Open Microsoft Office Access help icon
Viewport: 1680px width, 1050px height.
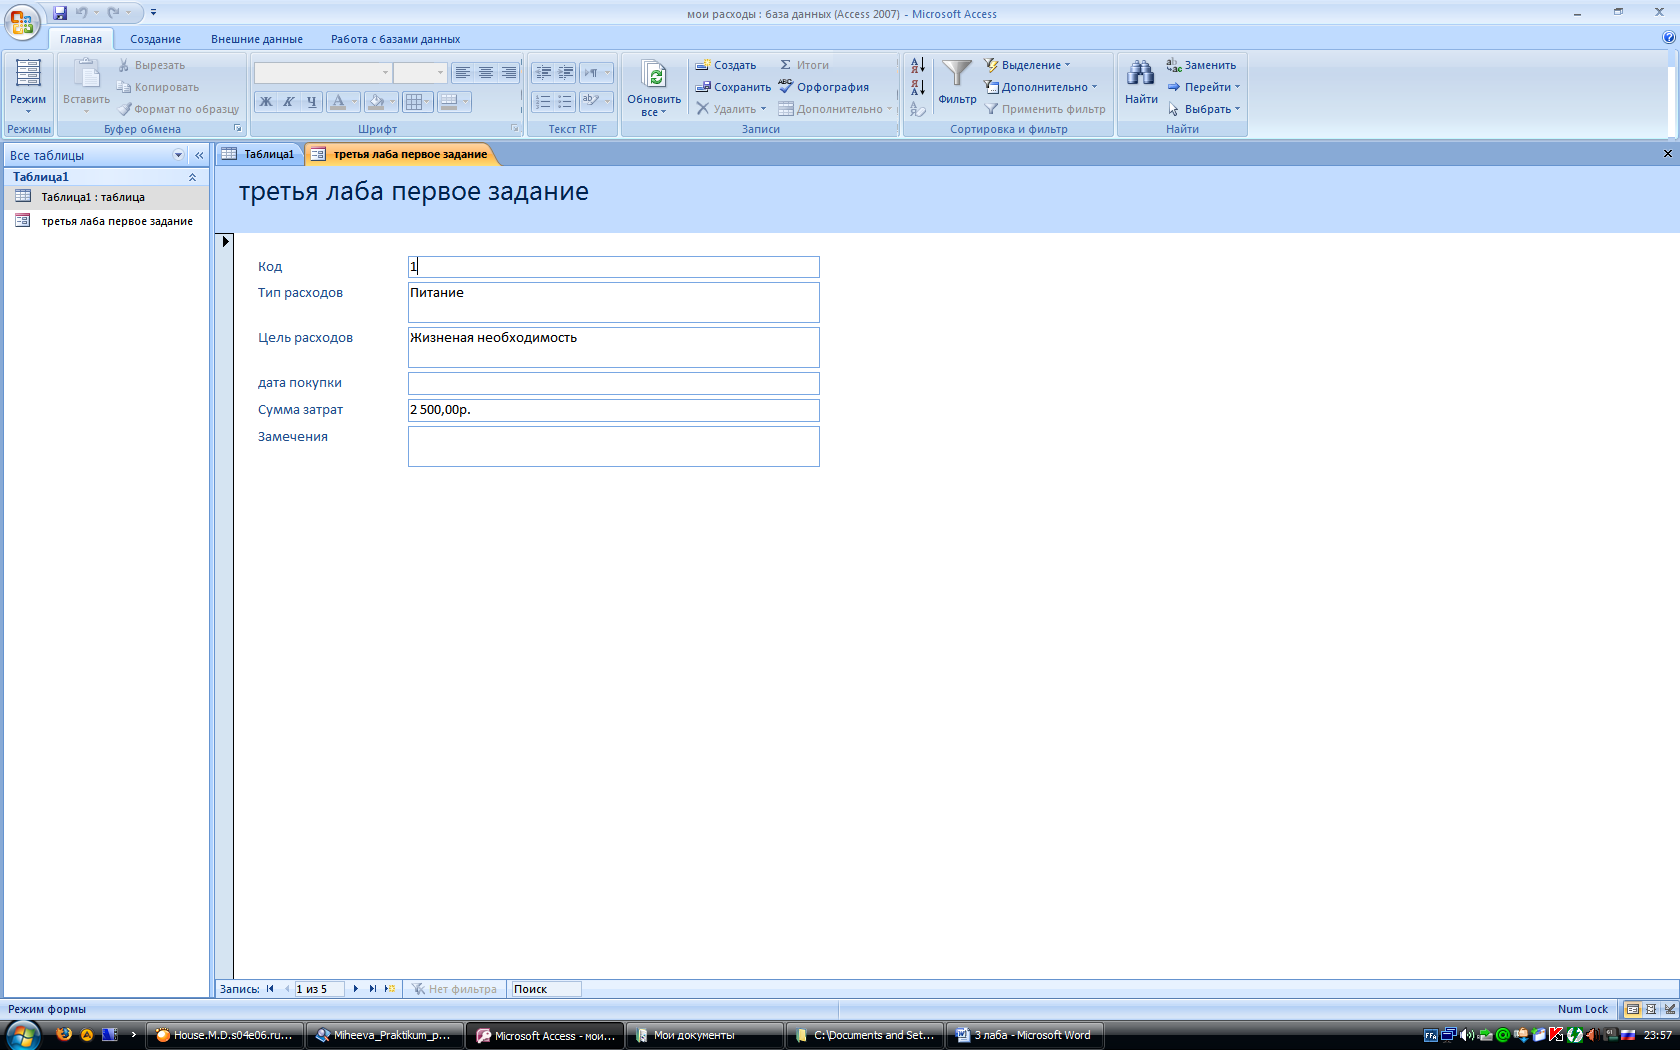coord(1668,38)
